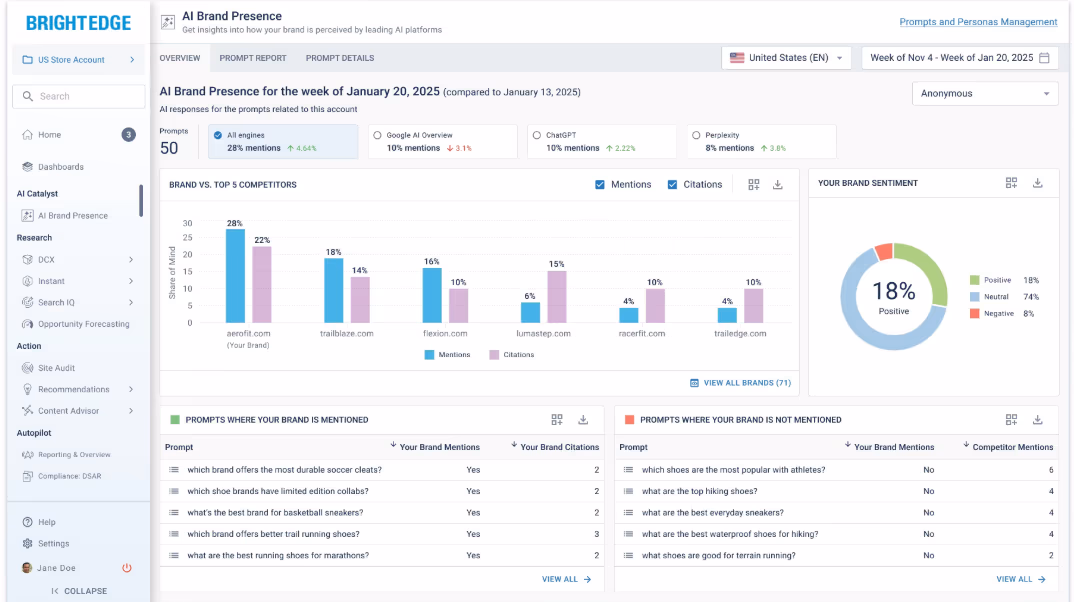This screenshot has width=1074, height=602.
Task: View all prompts where brand not mentioned
Action: (1021, 579)
